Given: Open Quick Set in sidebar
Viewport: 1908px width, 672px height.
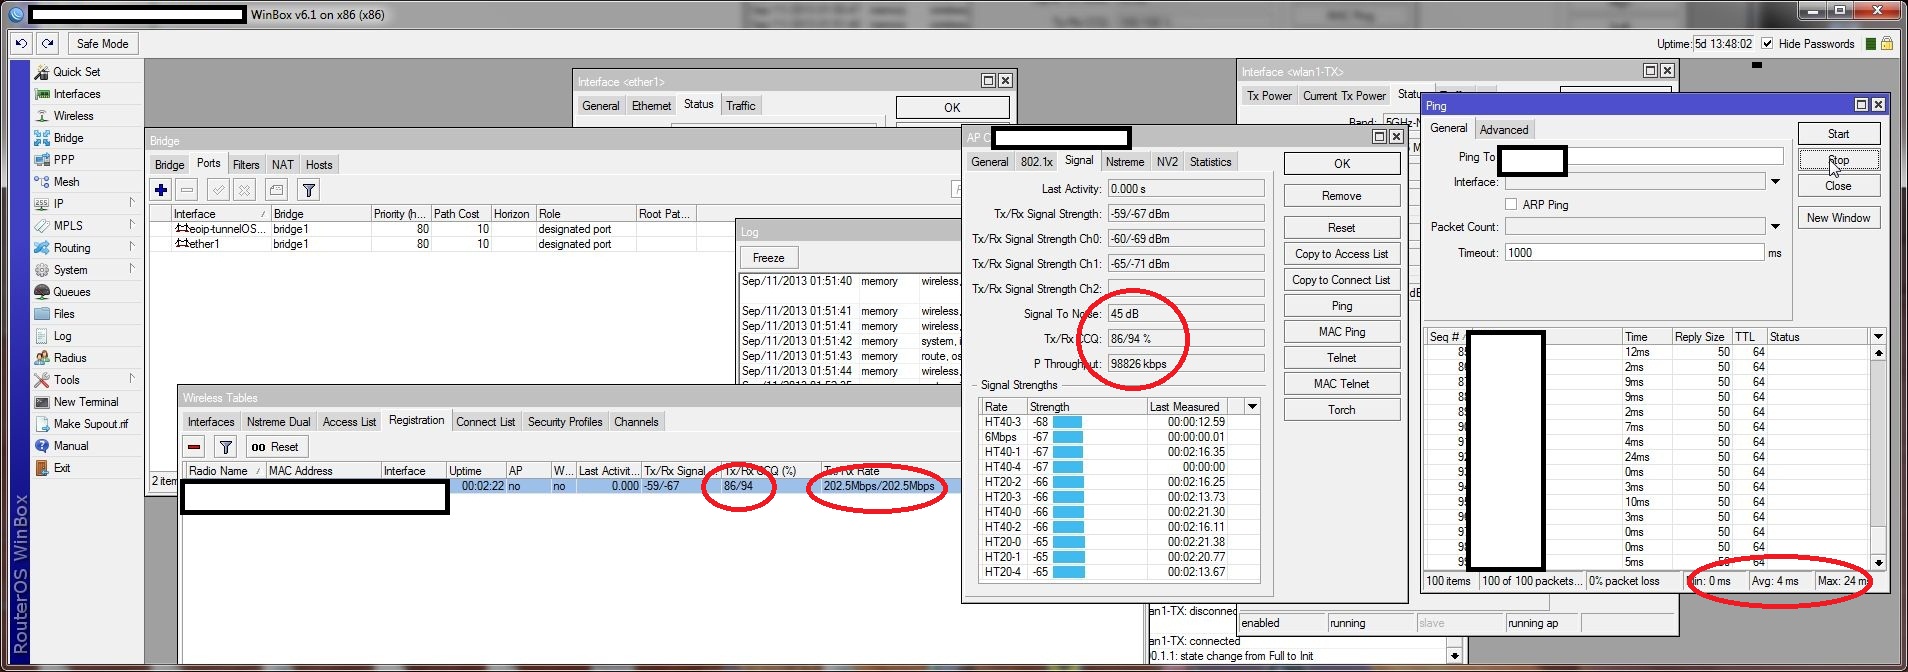Looking at the screenshot, I should pos(76,72).
